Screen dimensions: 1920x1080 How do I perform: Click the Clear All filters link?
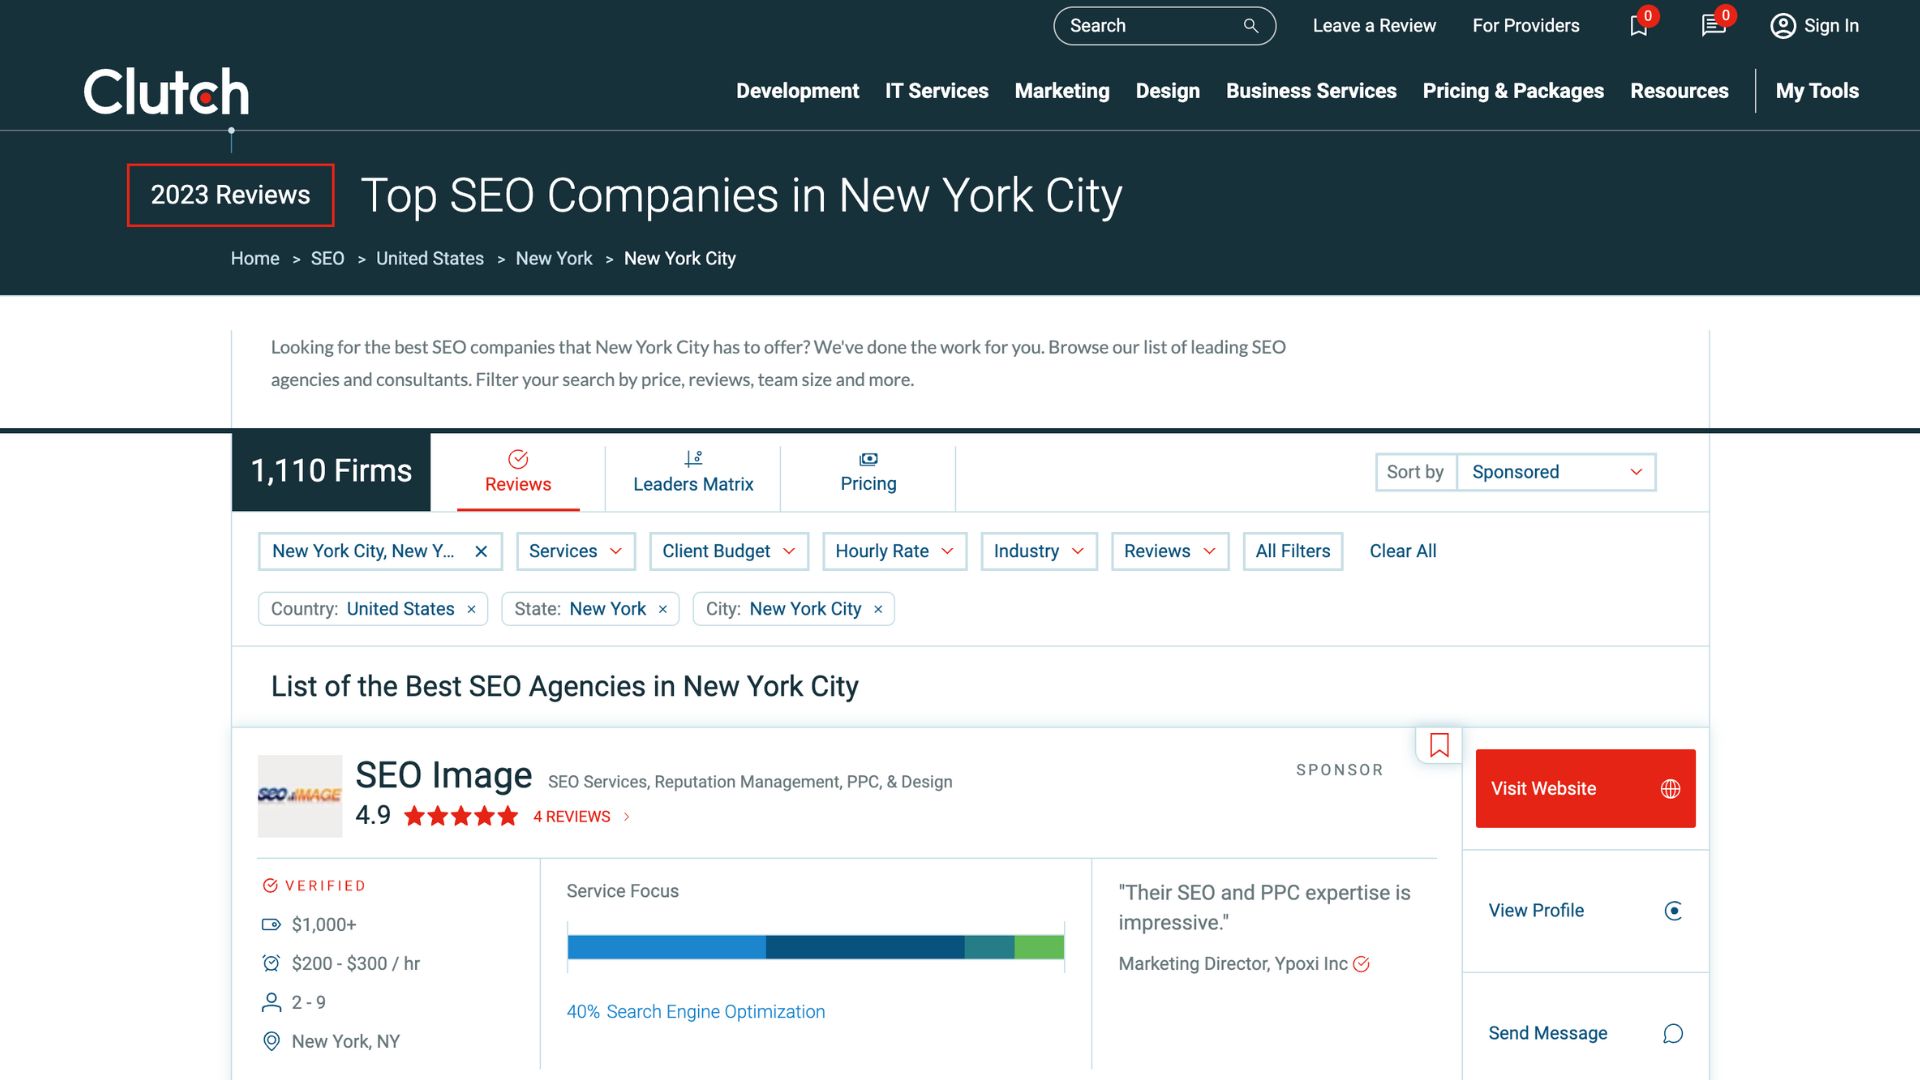tap(1402, 551)
